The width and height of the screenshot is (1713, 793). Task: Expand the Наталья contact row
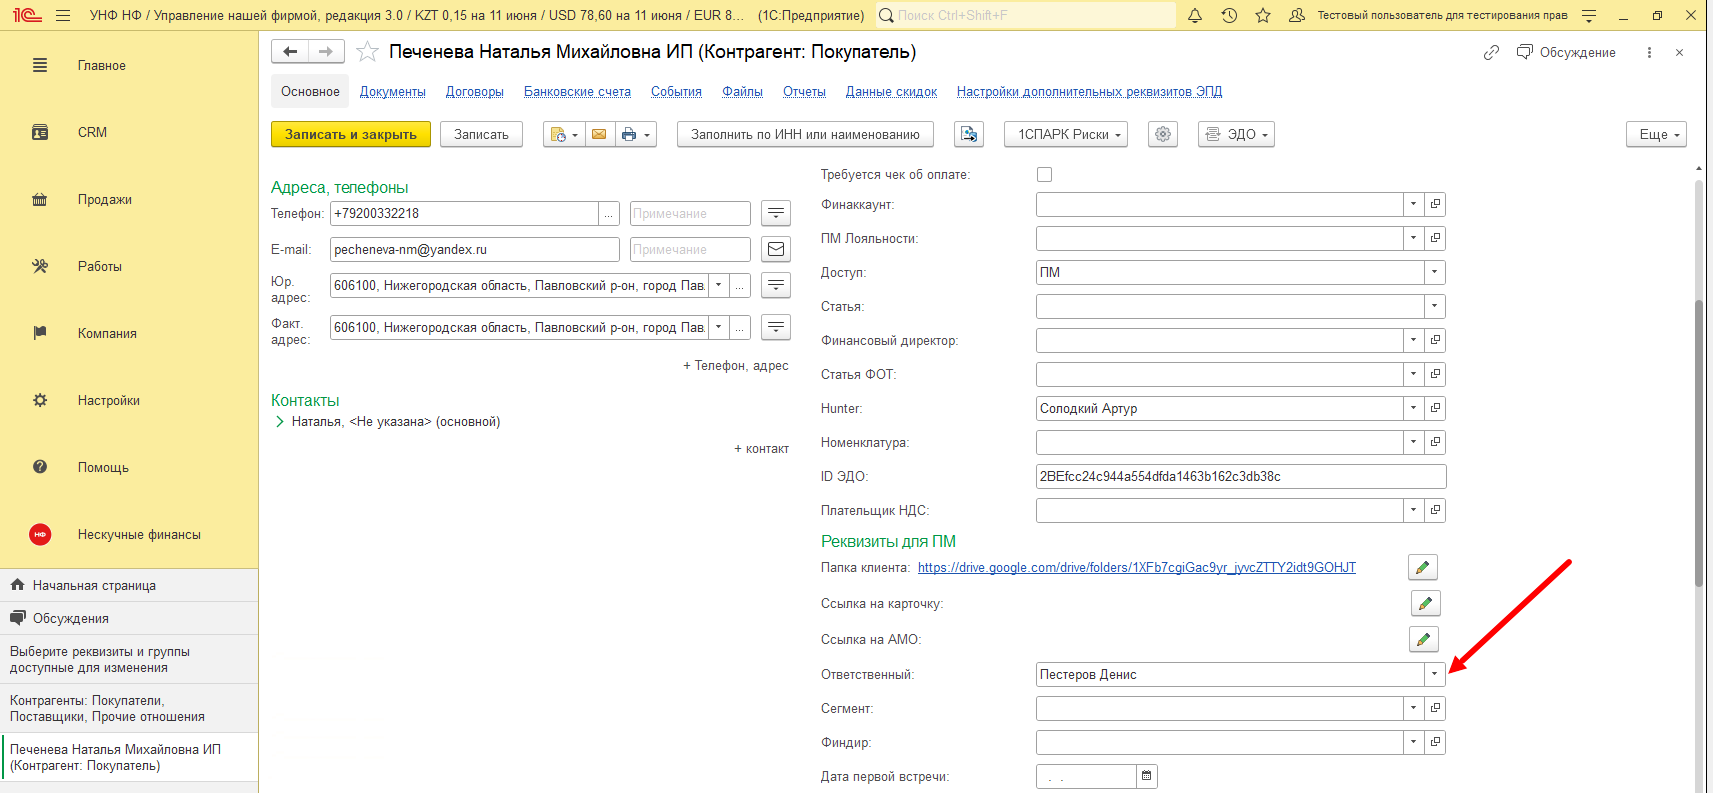tap(279, 422)
